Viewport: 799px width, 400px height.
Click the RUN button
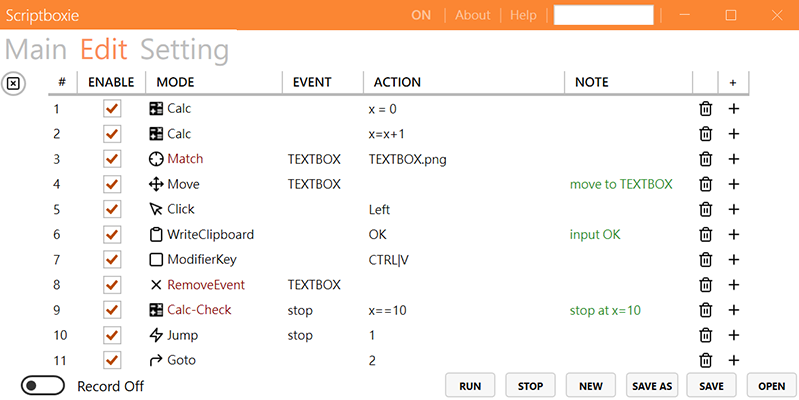tap(470, 386)
